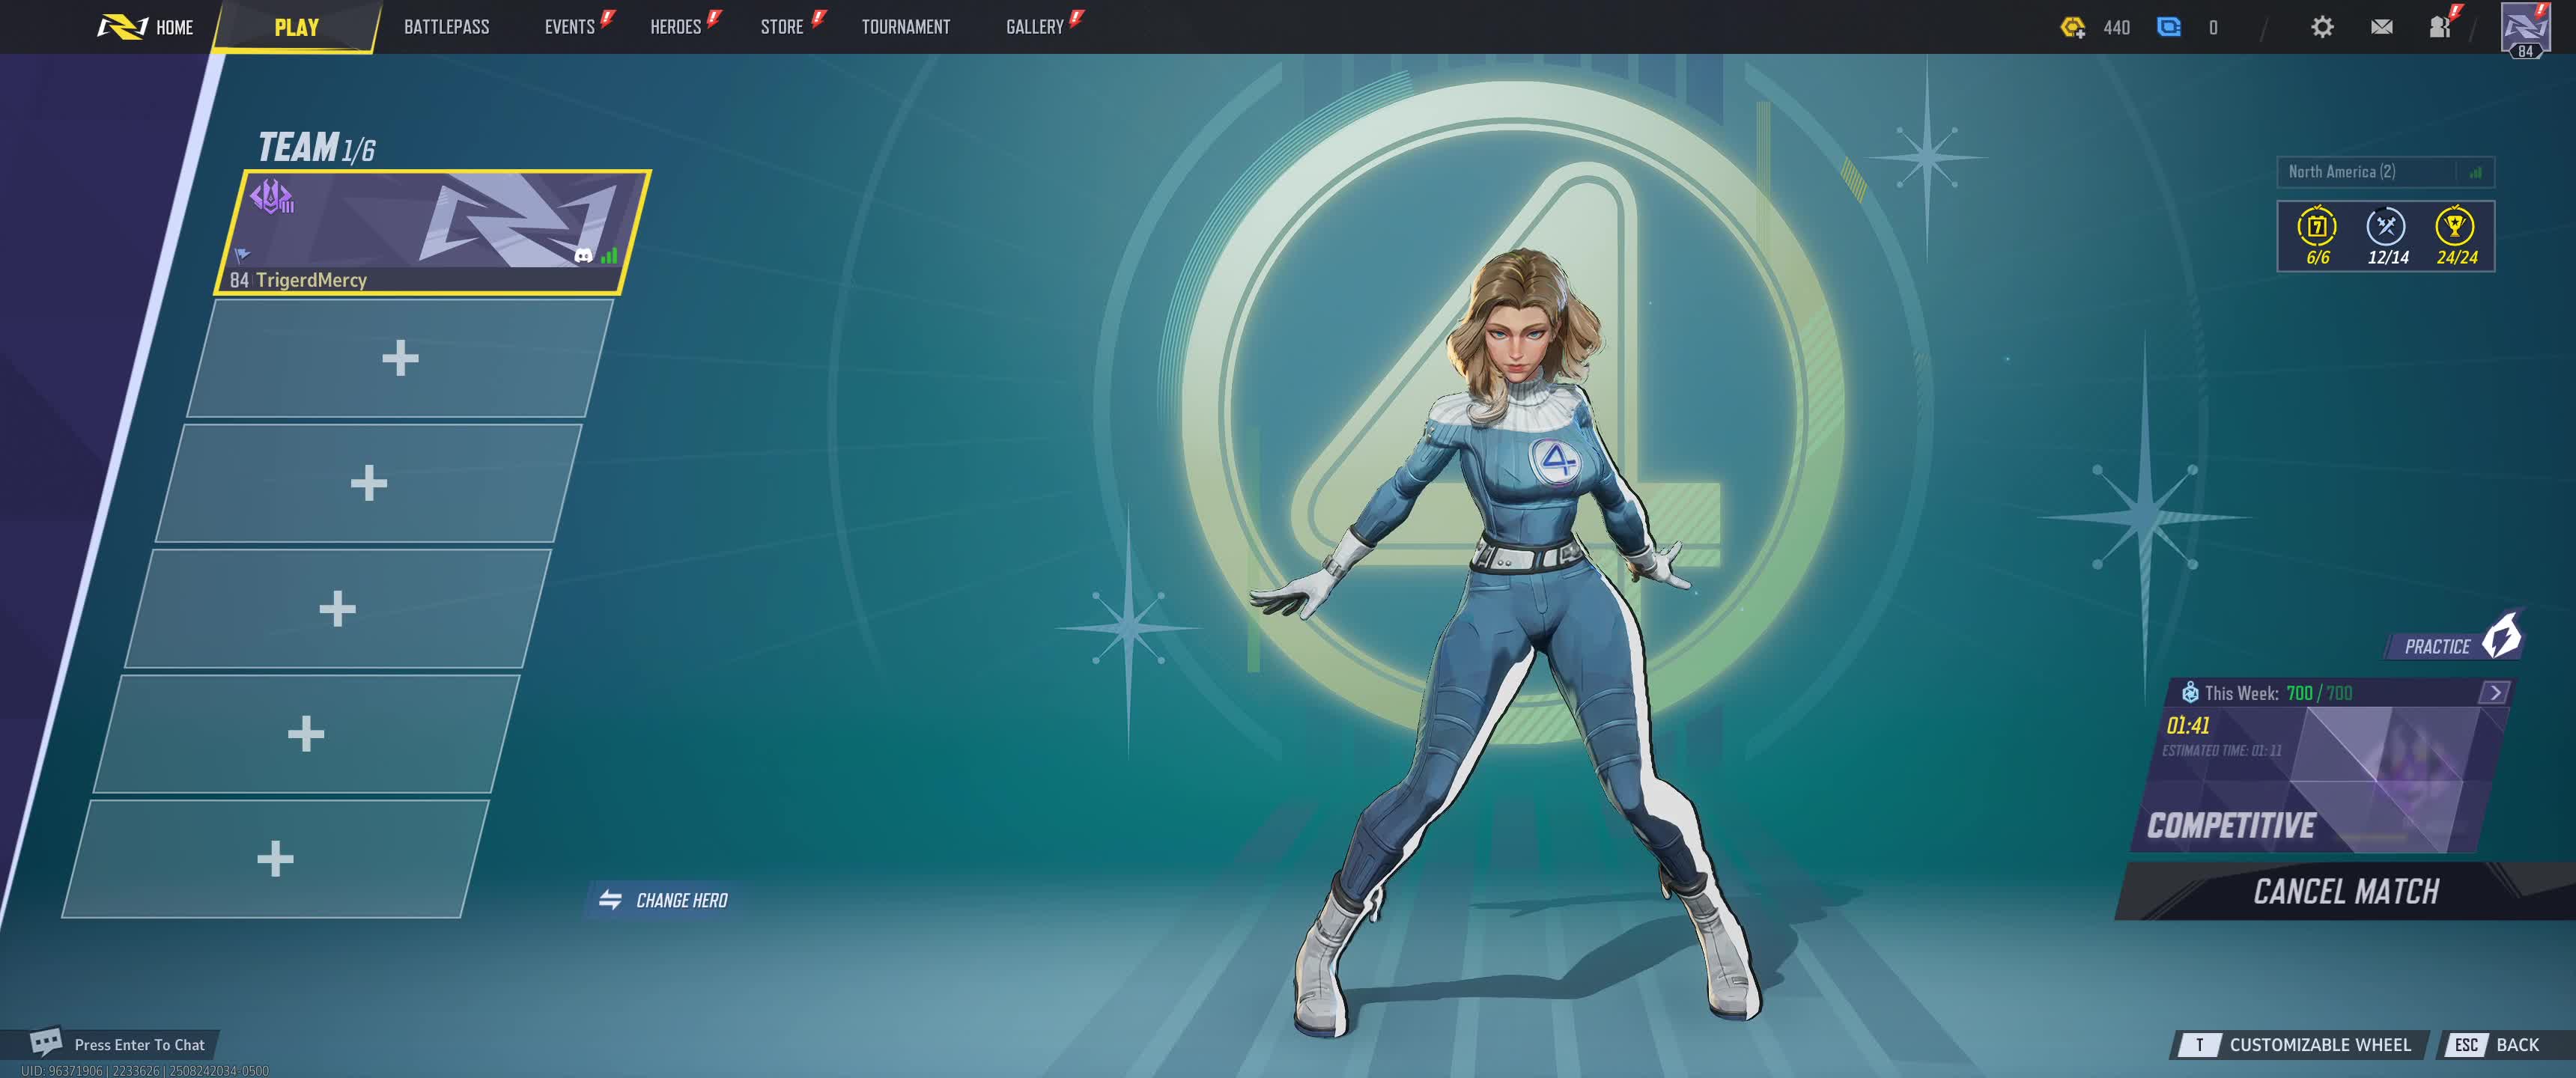Open the BATTLEPASS tab

click(x=446, y=27)
